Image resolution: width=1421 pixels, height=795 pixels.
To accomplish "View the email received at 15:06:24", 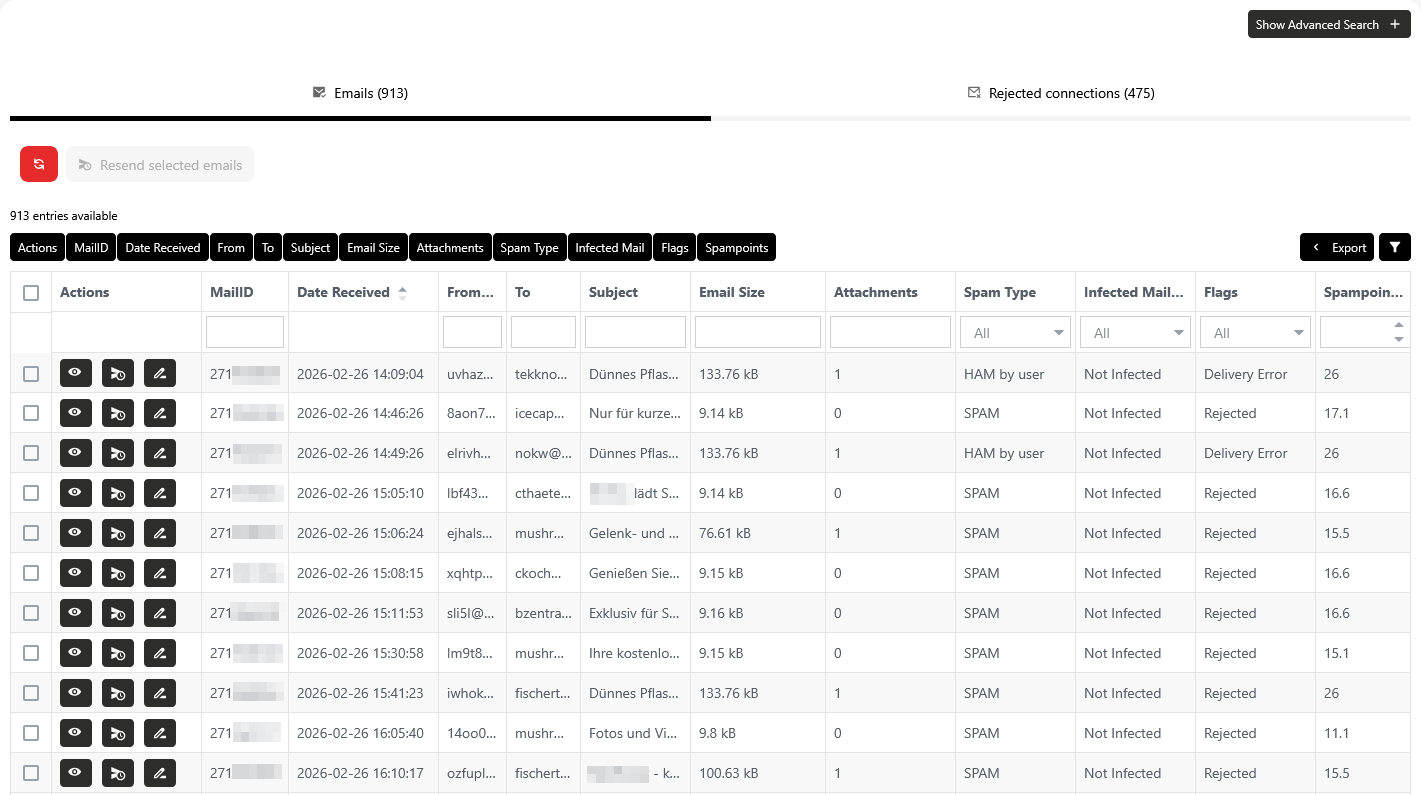I will 75,533.
